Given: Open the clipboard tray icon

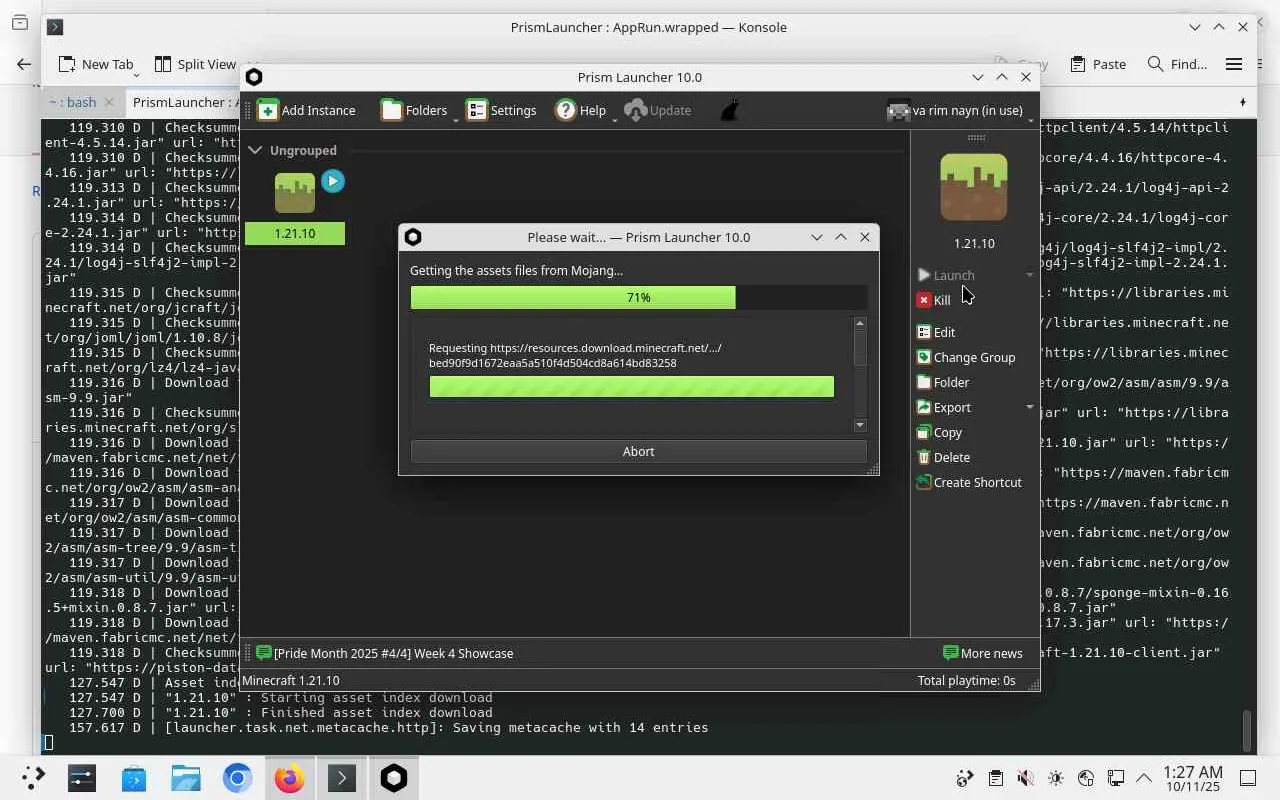Looking at the screenshot, I should (995, 778).
